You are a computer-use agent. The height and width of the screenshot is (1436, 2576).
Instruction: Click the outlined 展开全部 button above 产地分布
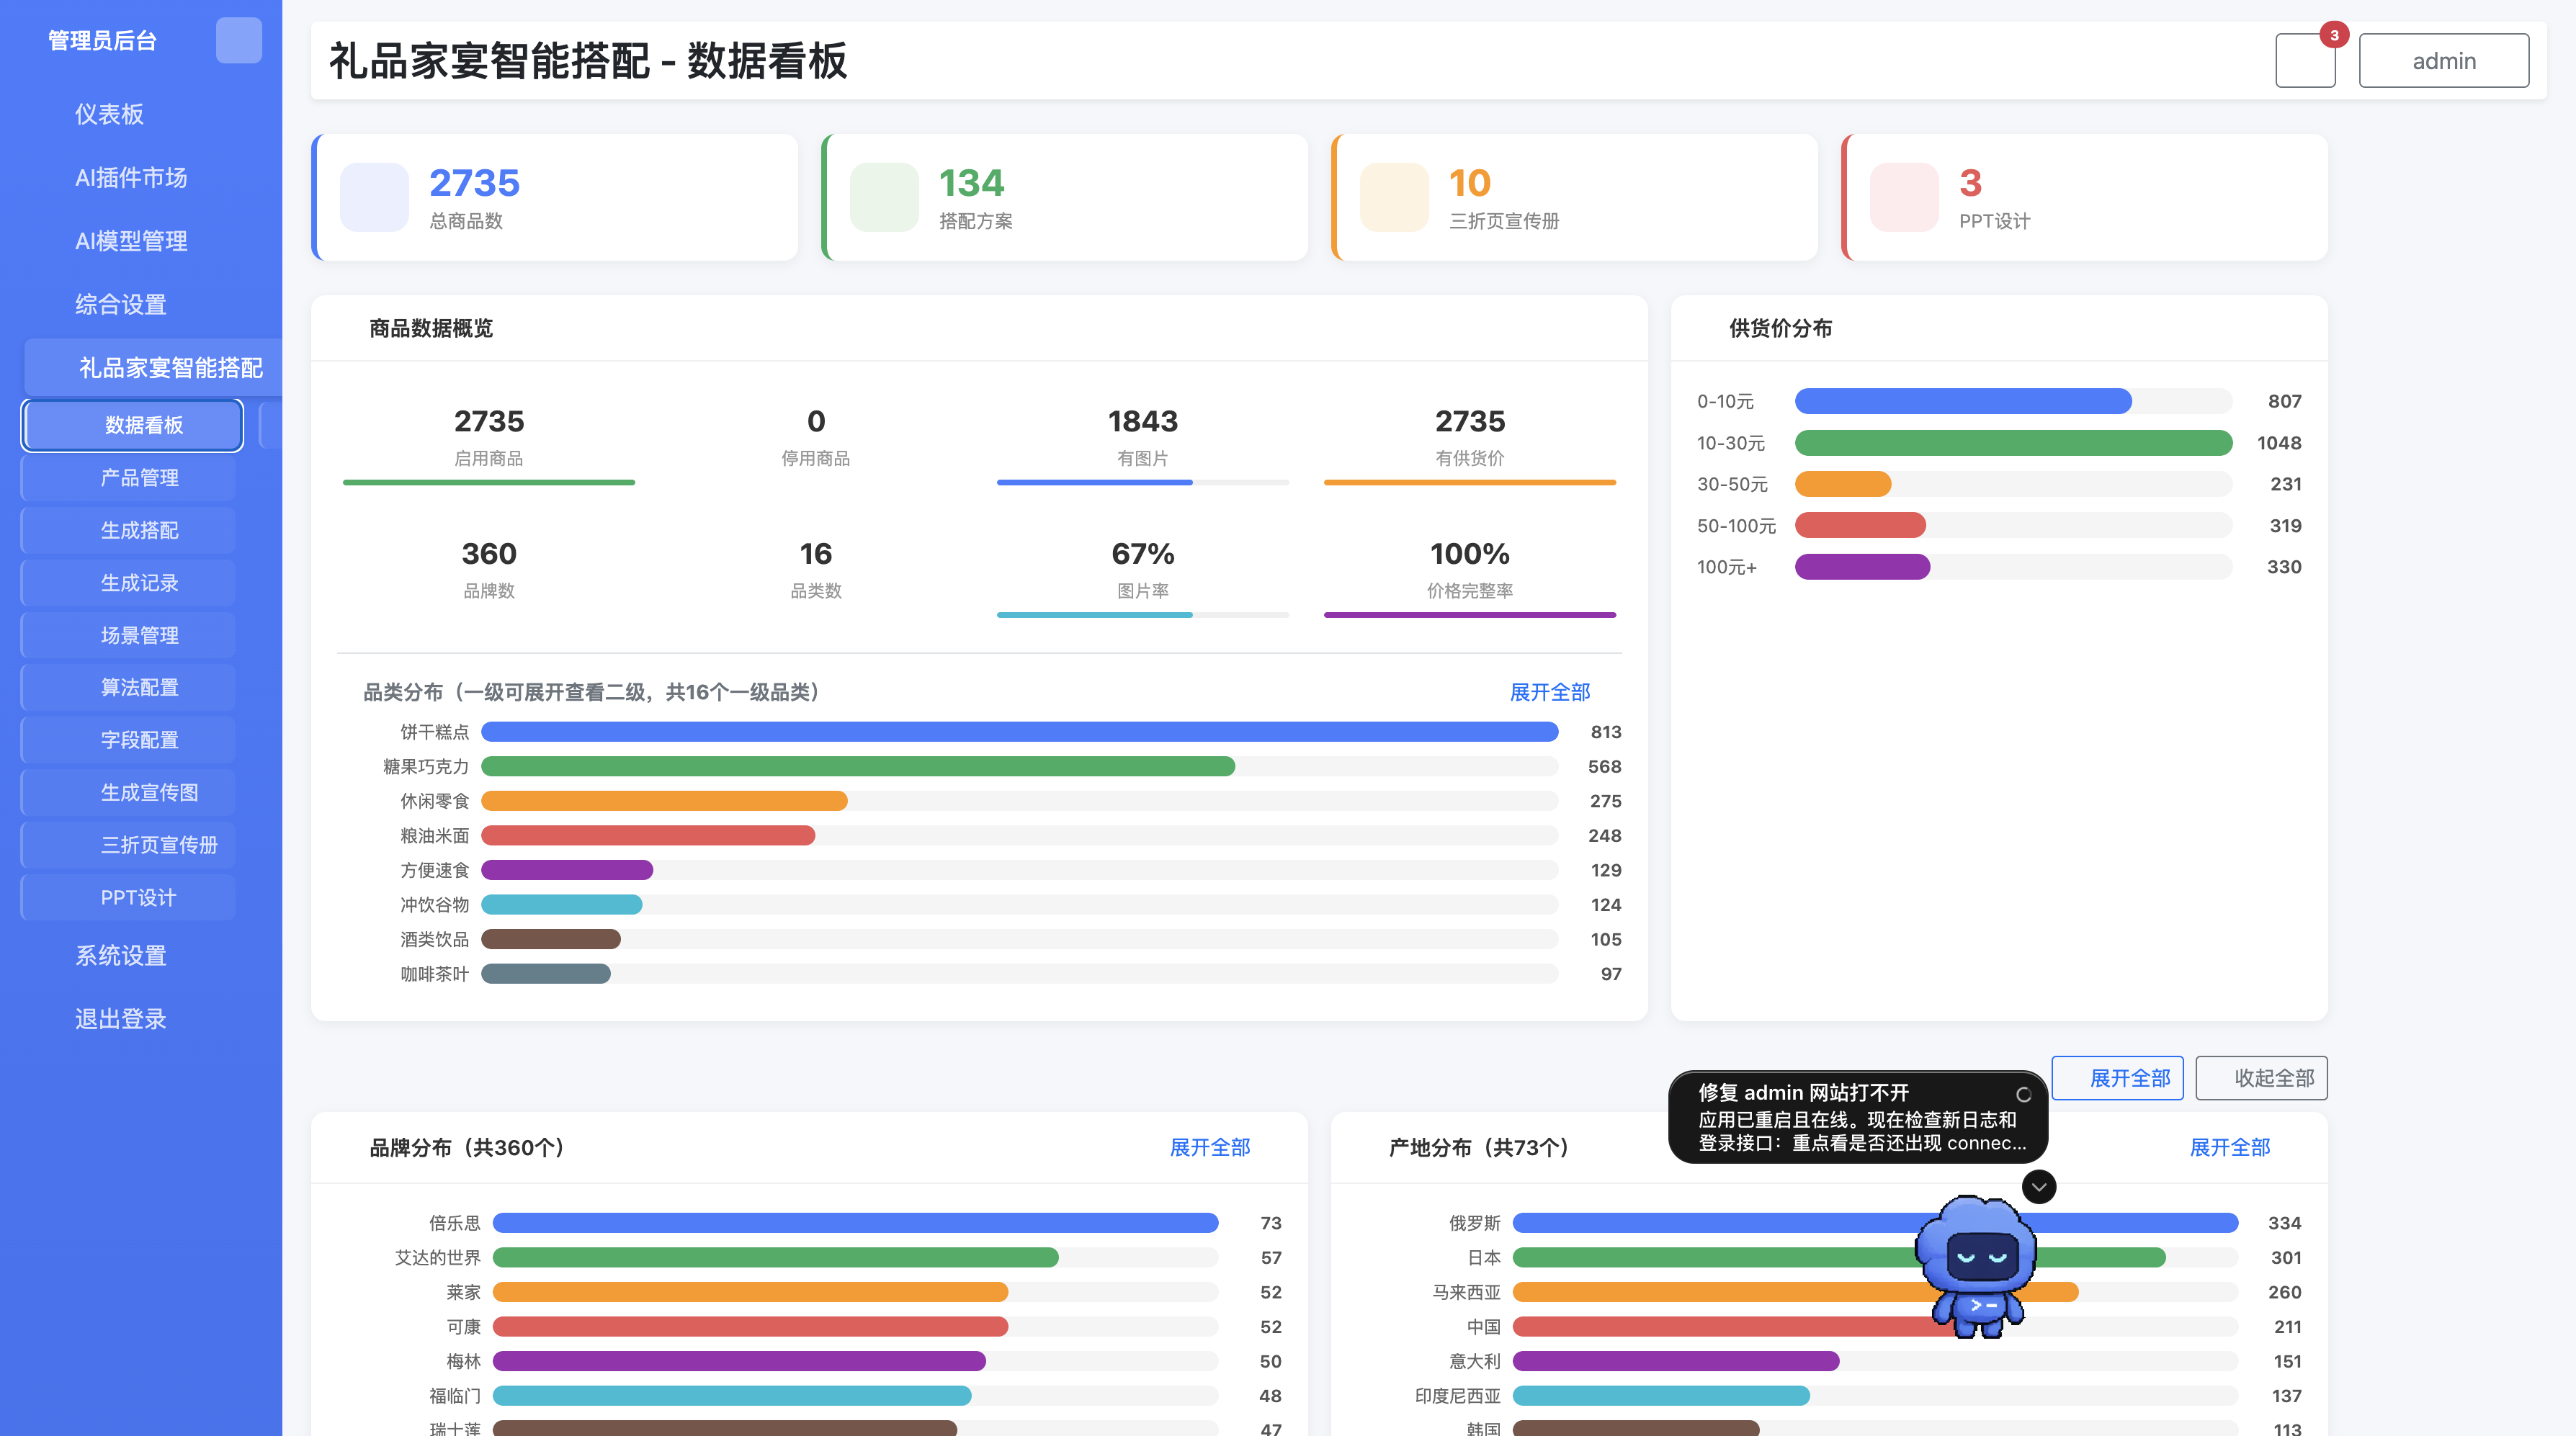[x=2118, y=1078]
